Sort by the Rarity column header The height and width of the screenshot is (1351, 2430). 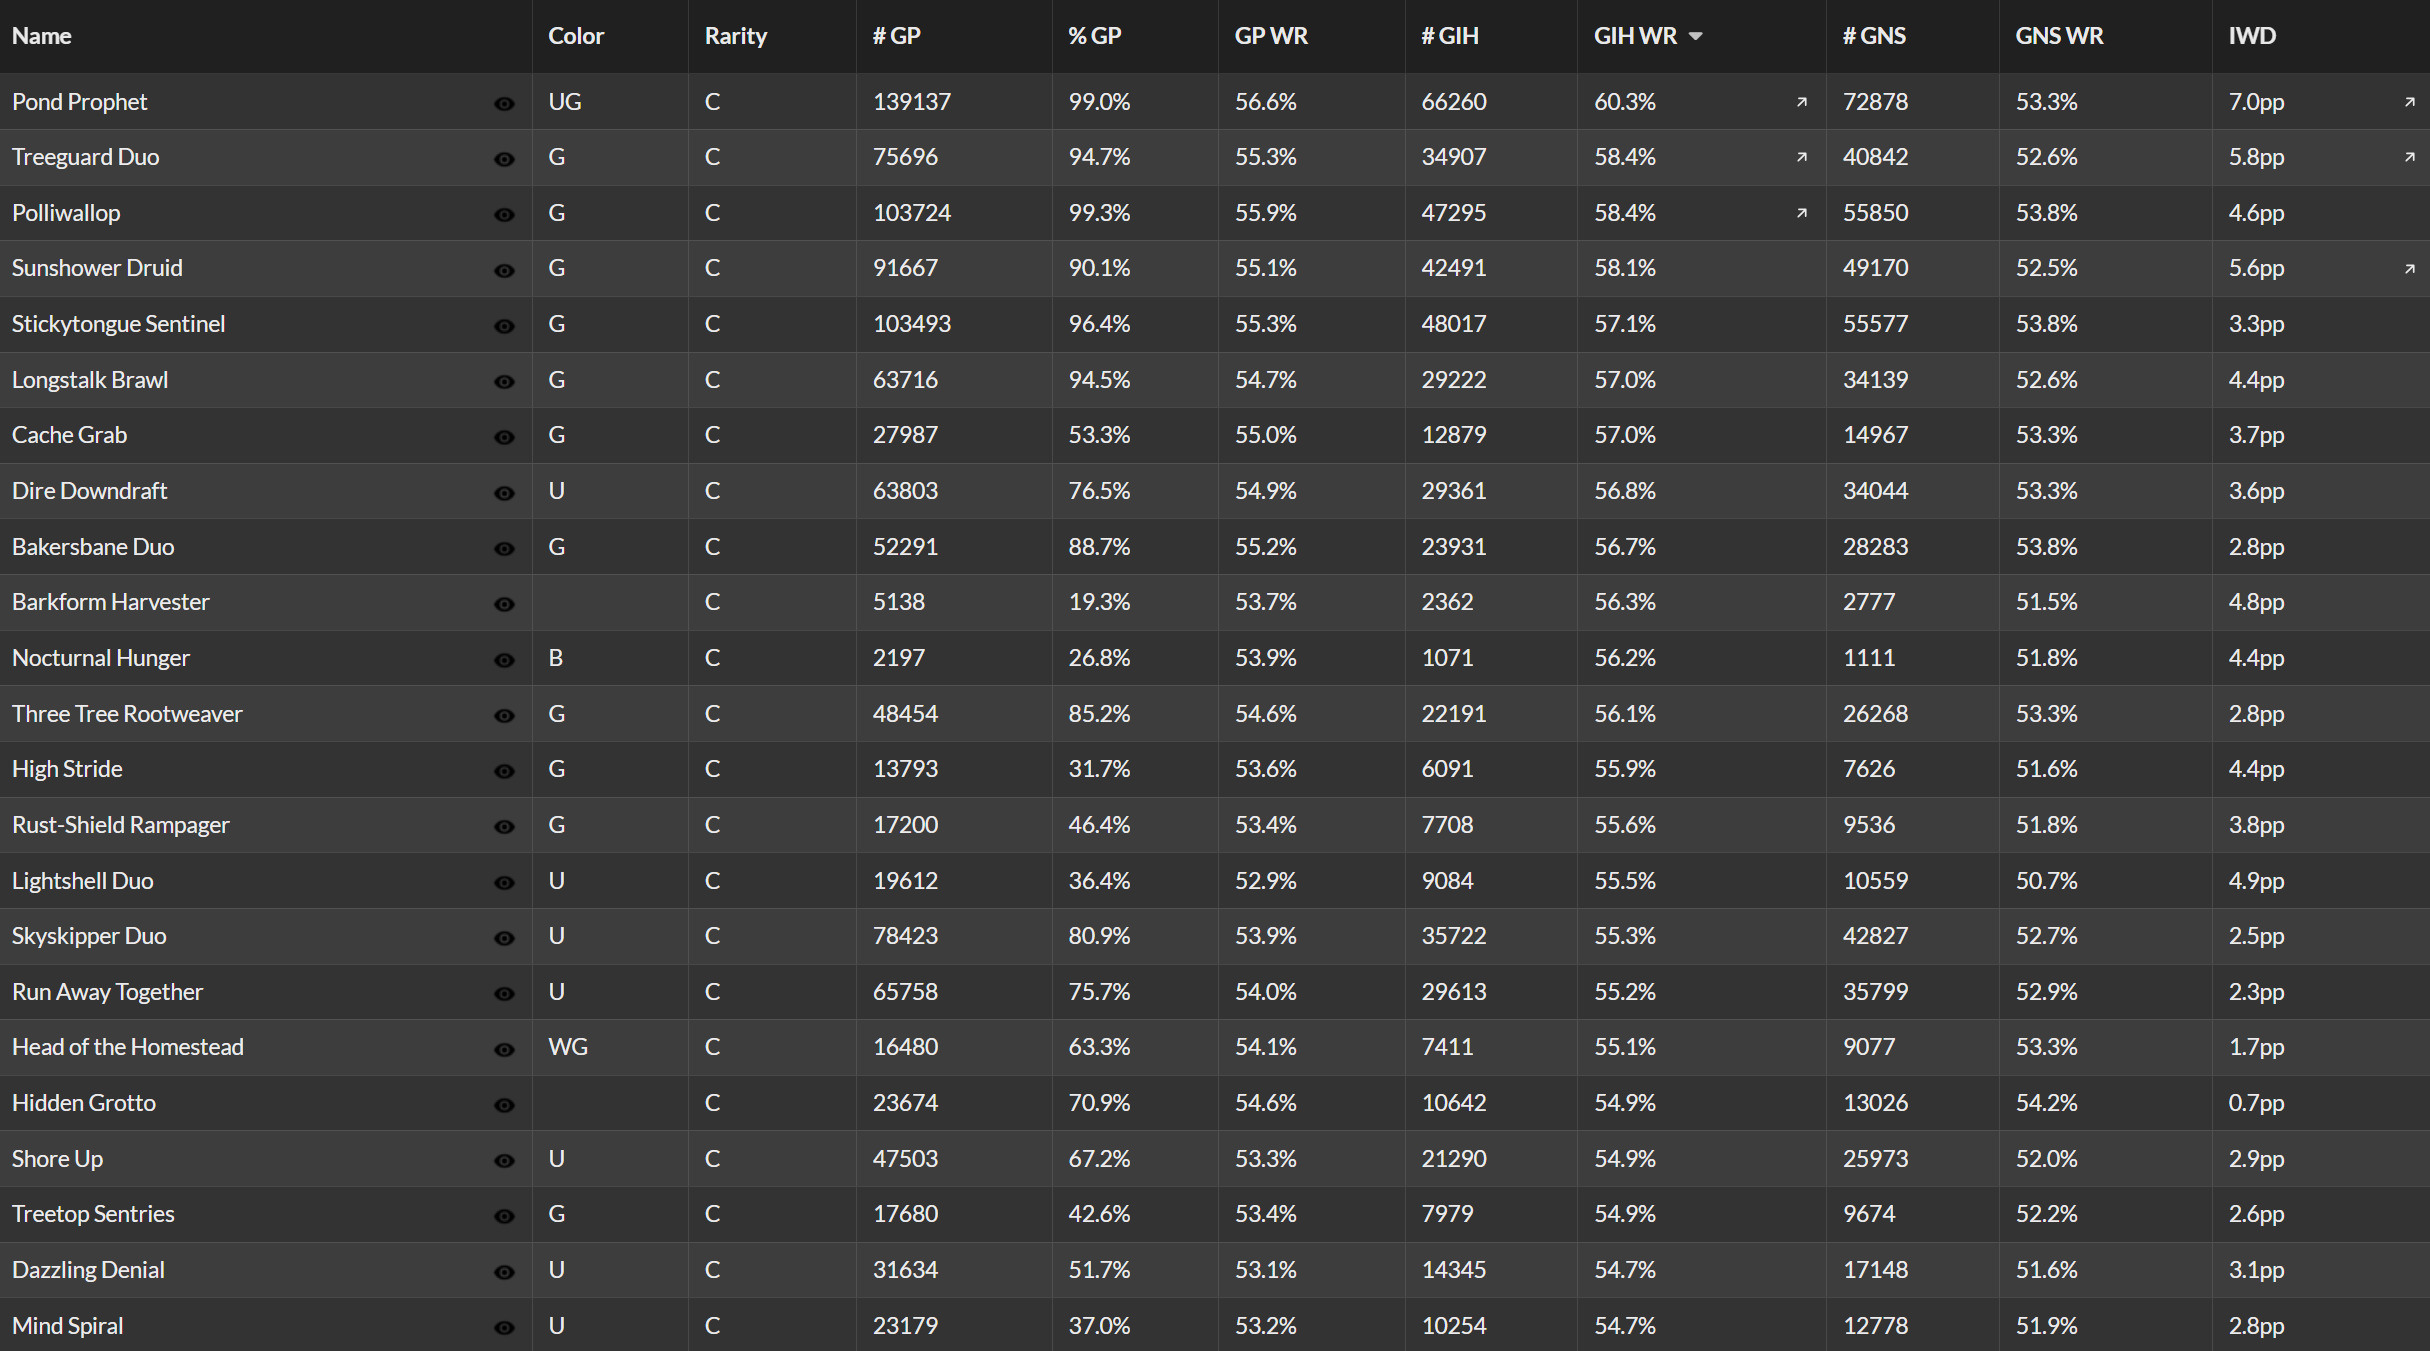[736, 36]
